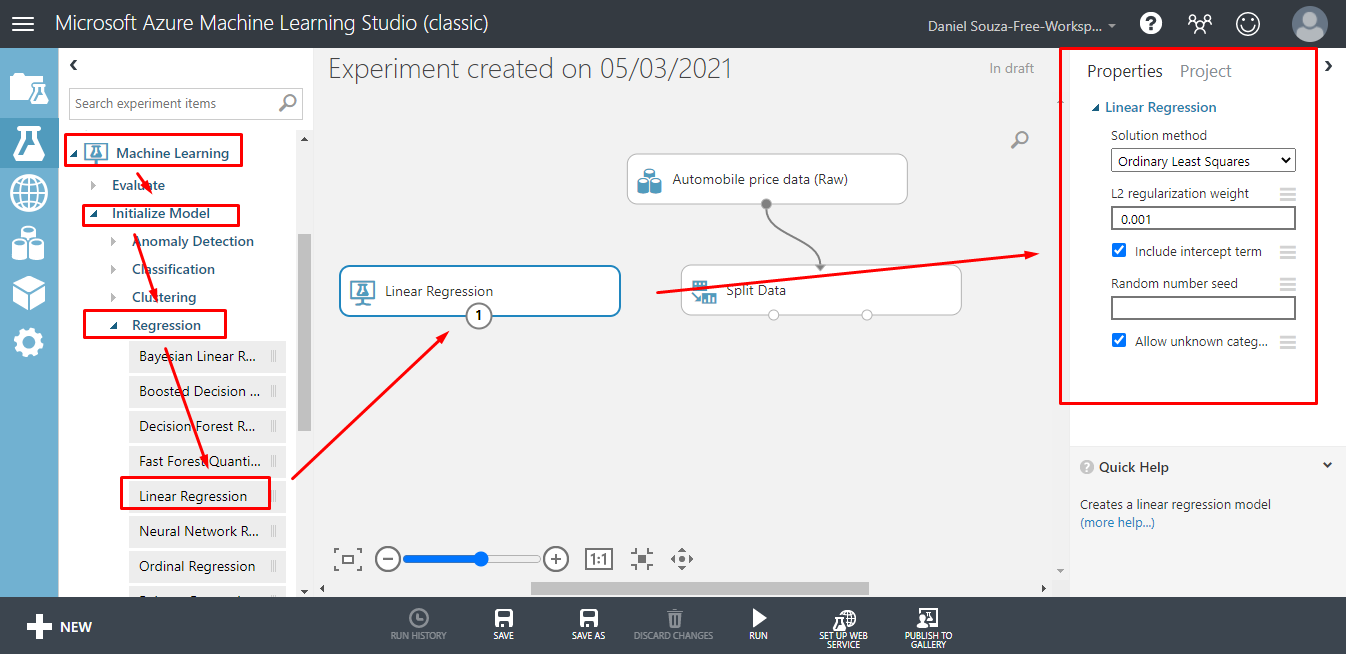Click the auto-arrange modules icon
This screenshot has width=1346, height=654.
[642, 559]
